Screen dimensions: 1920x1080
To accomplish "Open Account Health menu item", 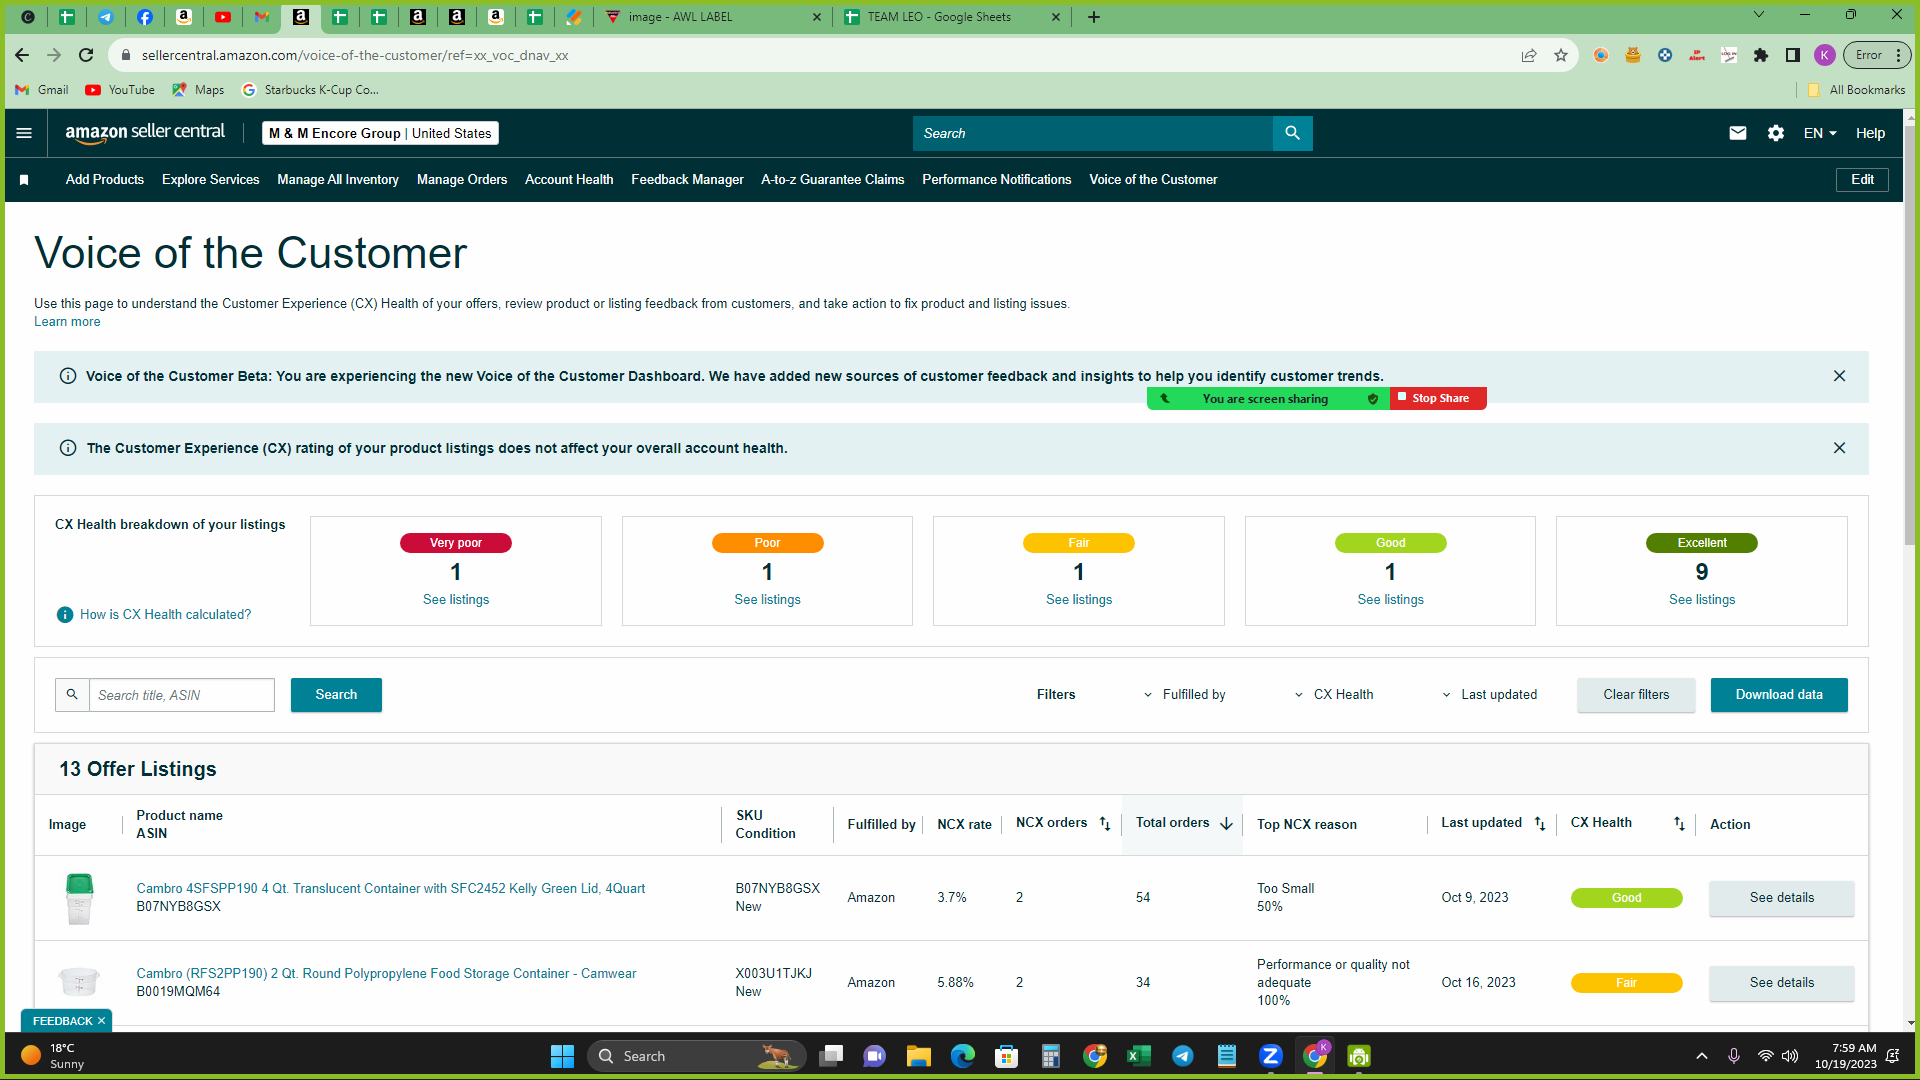I will 569,180.
